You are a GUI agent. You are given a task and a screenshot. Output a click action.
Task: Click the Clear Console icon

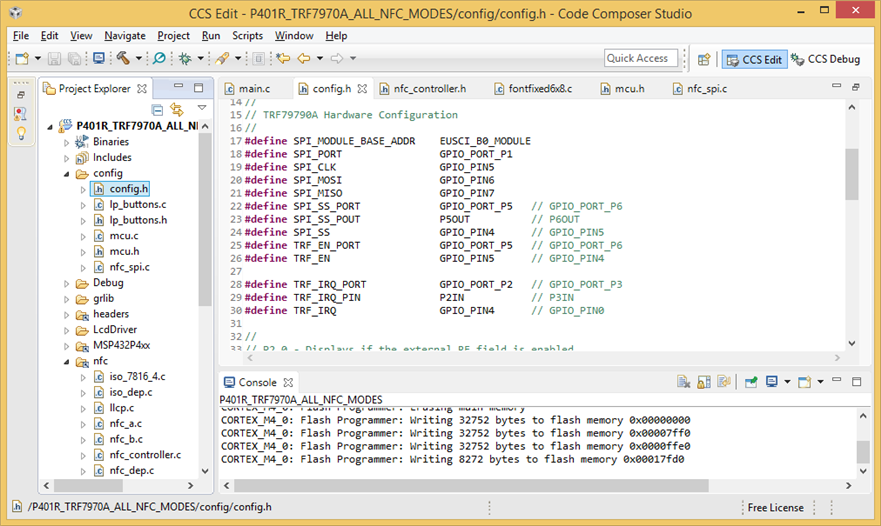click(x=683, y=382)
